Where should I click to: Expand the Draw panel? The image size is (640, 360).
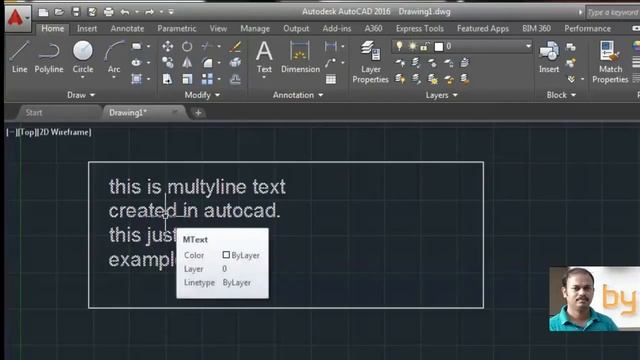click(81, 95)
